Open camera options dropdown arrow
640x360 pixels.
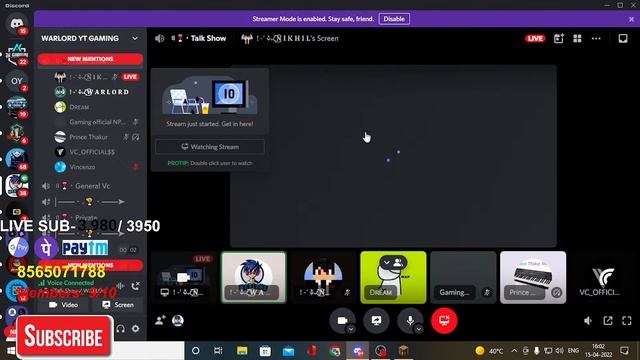(351, 329)
